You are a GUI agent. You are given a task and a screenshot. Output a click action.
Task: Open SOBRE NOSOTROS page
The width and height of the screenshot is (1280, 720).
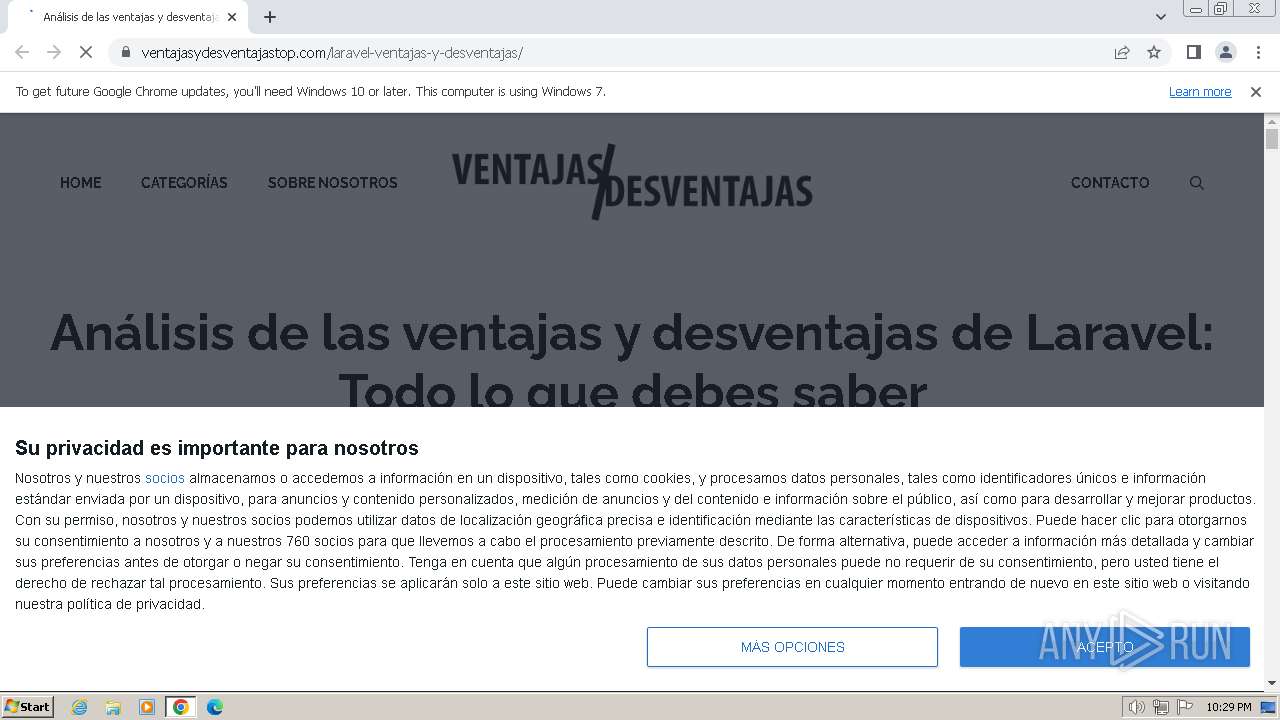click(333, 183)
